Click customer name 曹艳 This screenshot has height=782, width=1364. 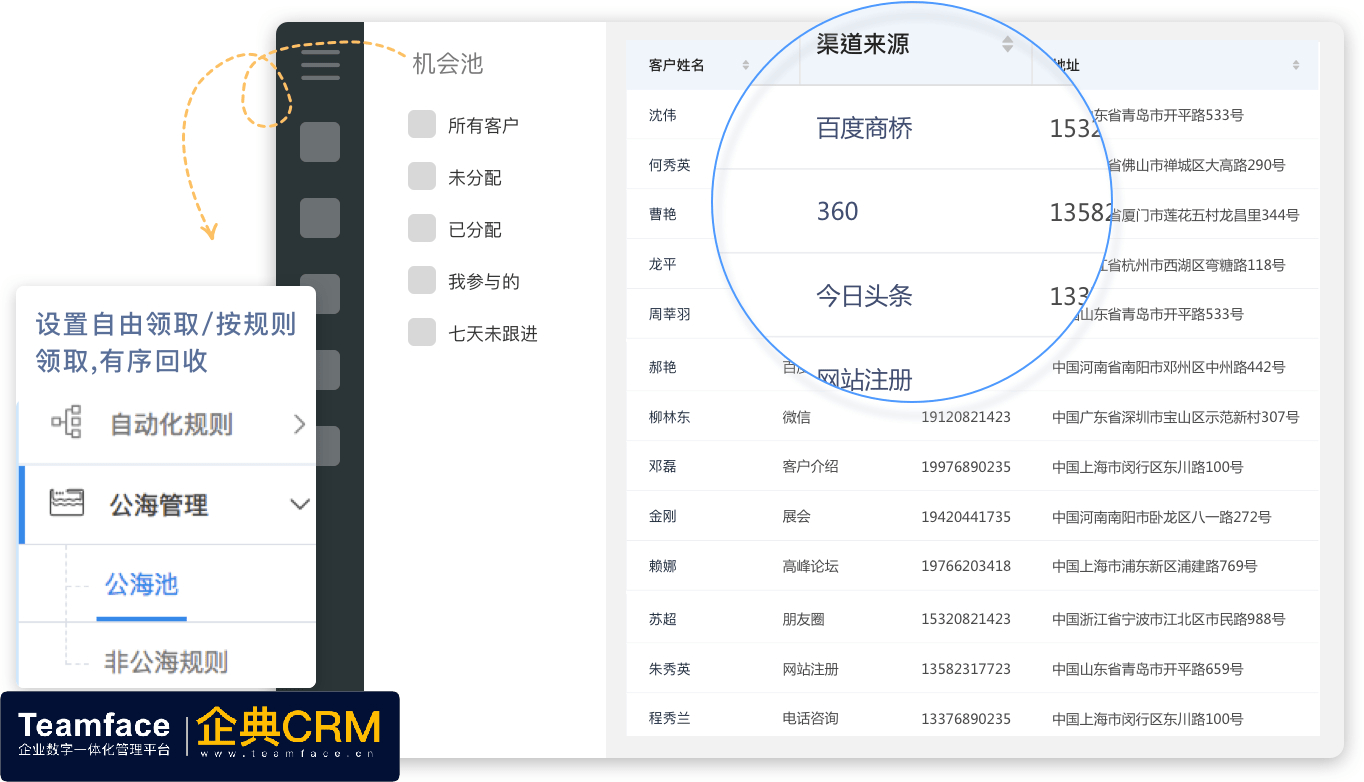(662, 214)
